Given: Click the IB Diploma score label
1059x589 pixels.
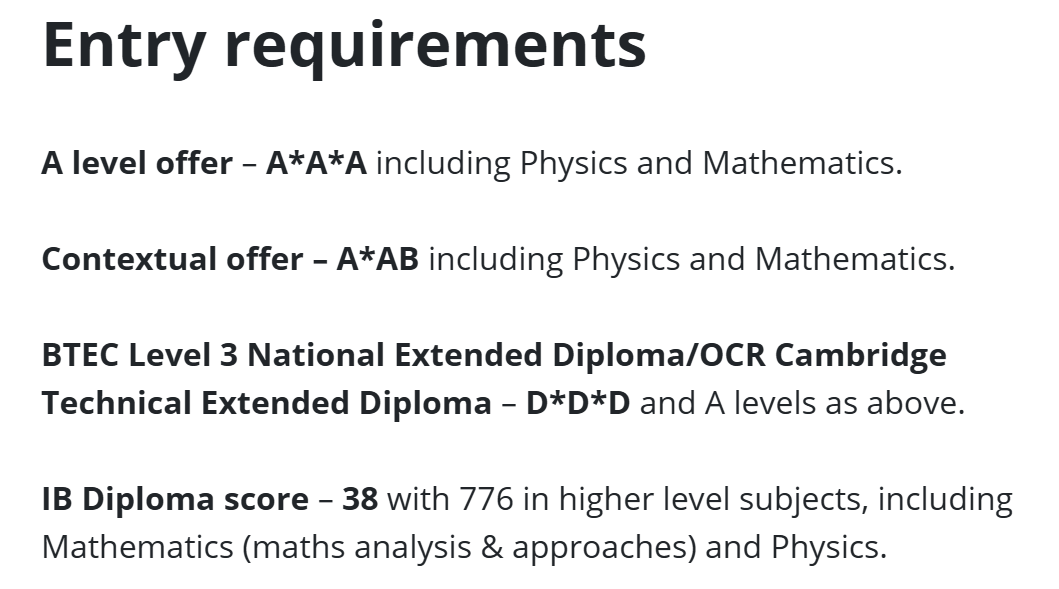Looking at the screenshot, I should coord(176,498).
